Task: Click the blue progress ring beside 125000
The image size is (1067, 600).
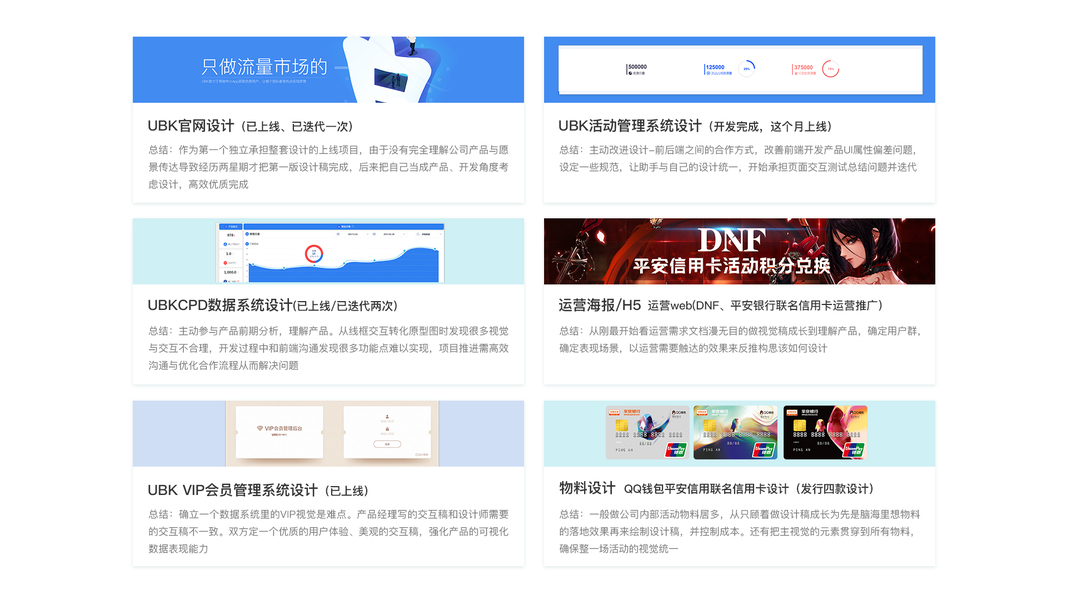Action: pos(746,69)
